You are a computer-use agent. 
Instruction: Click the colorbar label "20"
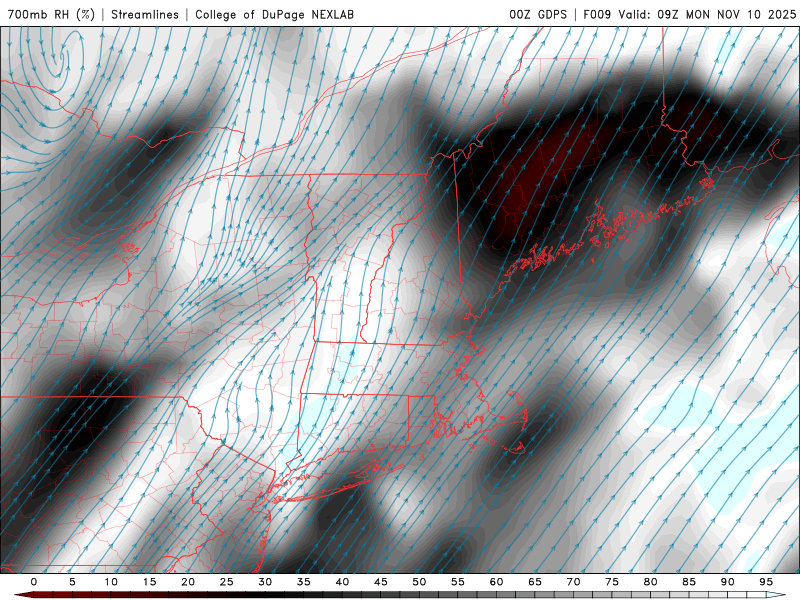[188, 582]
